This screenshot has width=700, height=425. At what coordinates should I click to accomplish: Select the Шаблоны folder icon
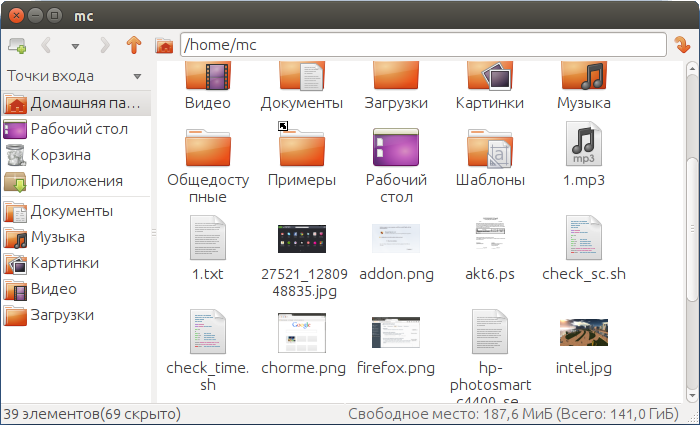click(x=490, y=147)
